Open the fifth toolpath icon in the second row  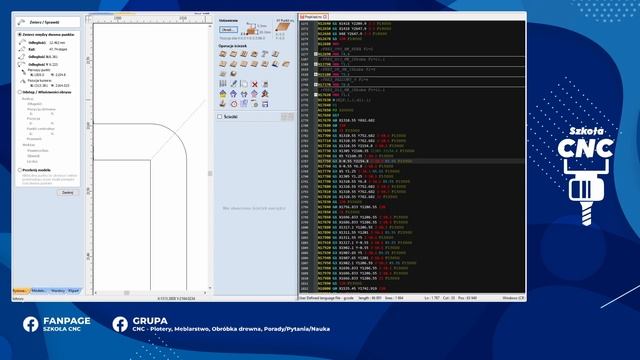point(265,64)
